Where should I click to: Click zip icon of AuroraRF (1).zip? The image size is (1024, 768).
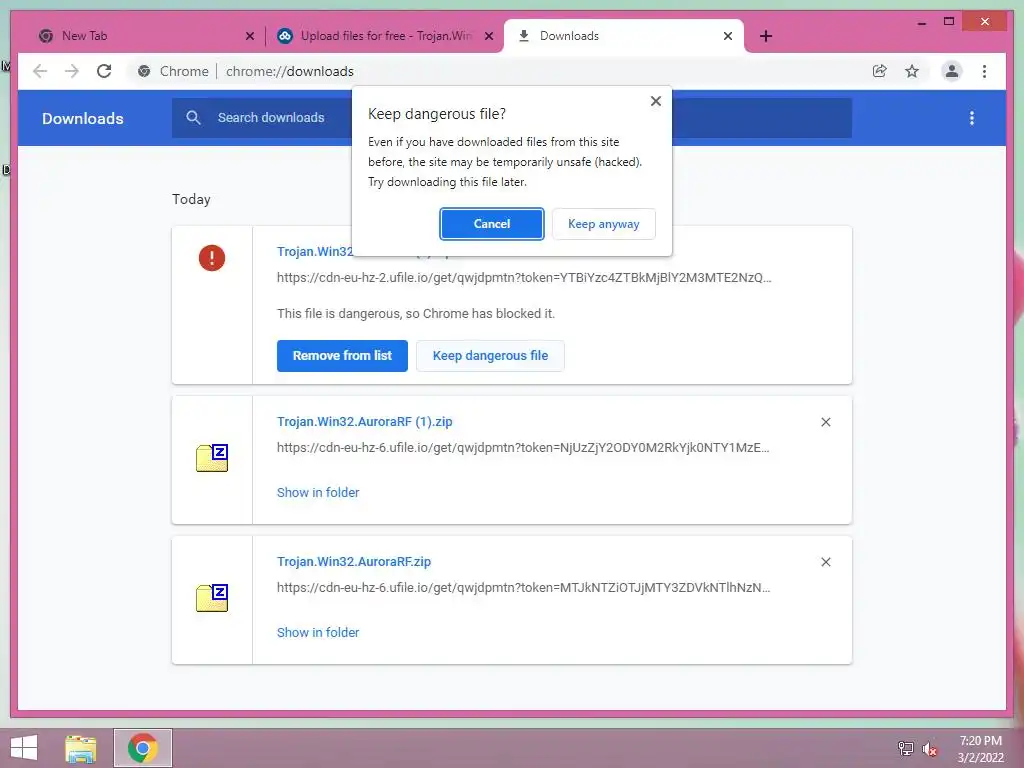click(212, 457)
